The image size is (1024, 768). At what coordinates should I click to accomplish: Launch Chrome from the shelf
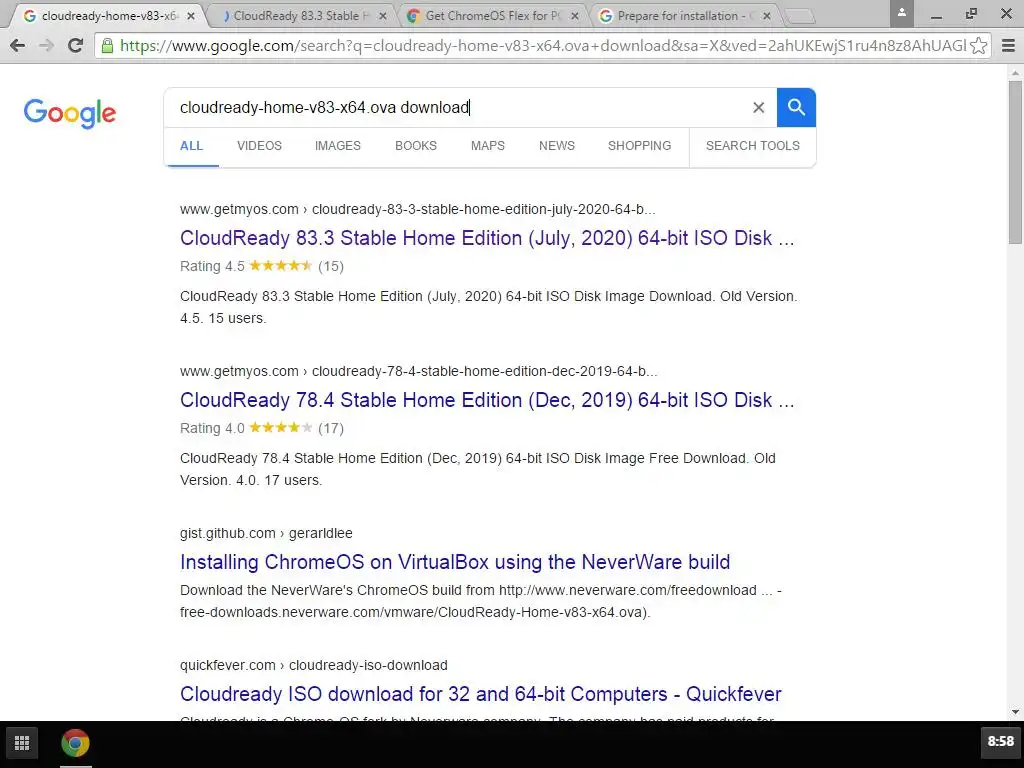[x=75, y=743]
